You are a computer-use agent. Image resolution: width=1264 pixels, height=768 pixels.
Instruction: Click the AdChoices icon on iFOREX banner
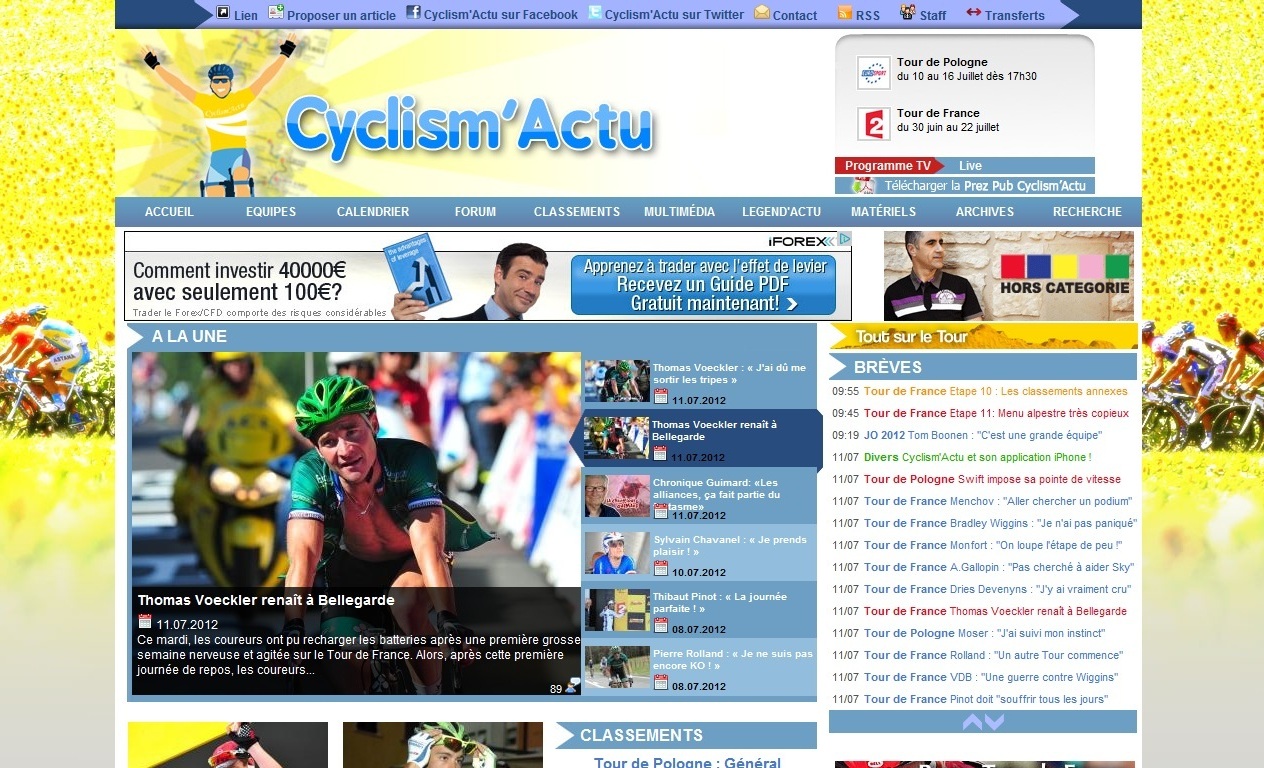tap(844, 240)
